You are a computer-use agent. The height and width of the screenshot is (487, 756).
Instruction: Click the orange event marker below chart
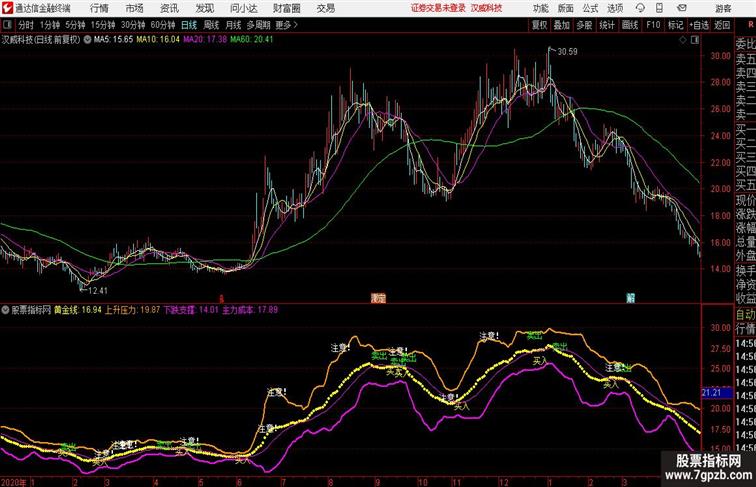pyautogui.click(x=378, y=298)
